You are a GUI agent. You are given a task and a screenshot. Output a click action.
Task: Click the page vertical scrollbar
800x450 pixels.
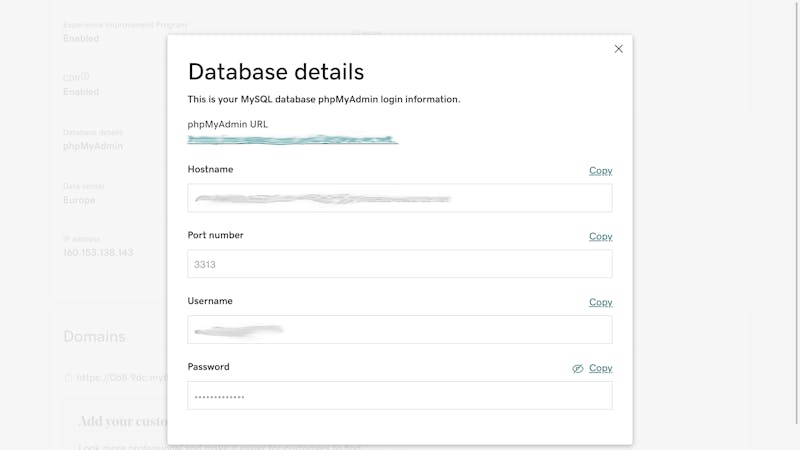[x=796, y=212]
